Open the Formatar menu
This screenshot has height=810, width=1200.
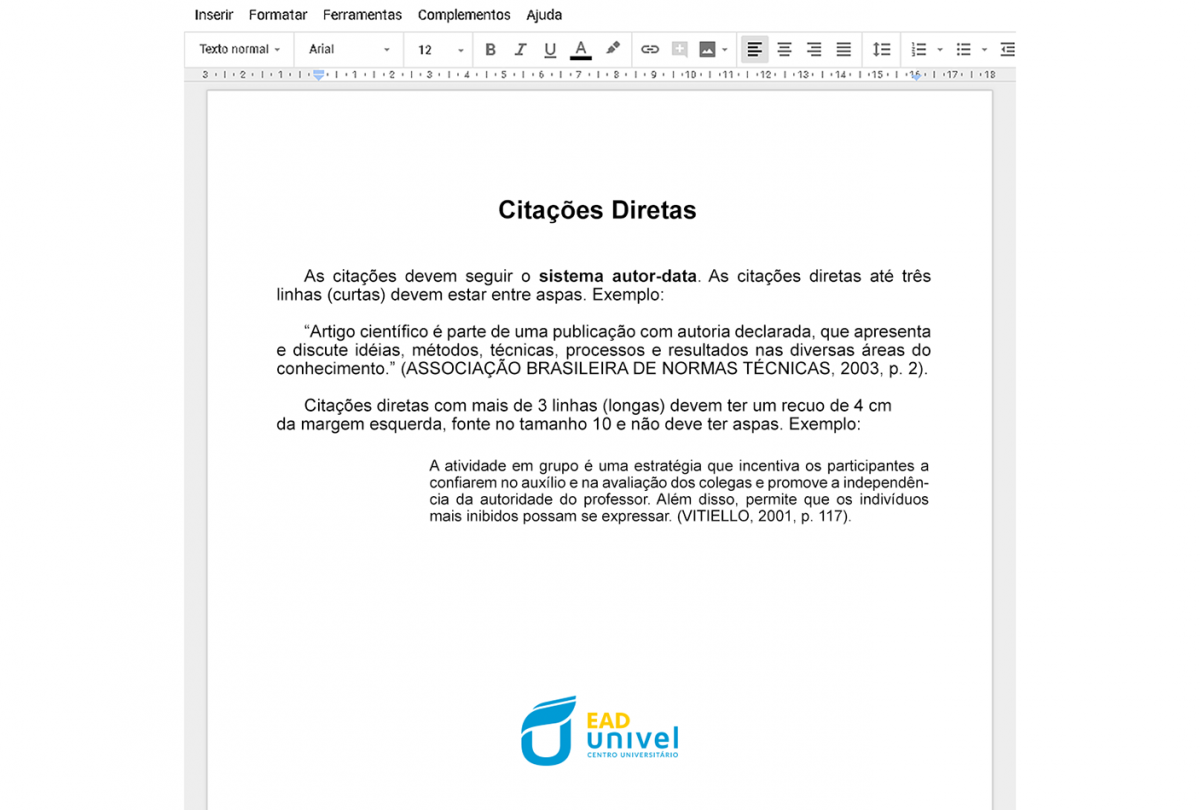click(x=278, y=15)
